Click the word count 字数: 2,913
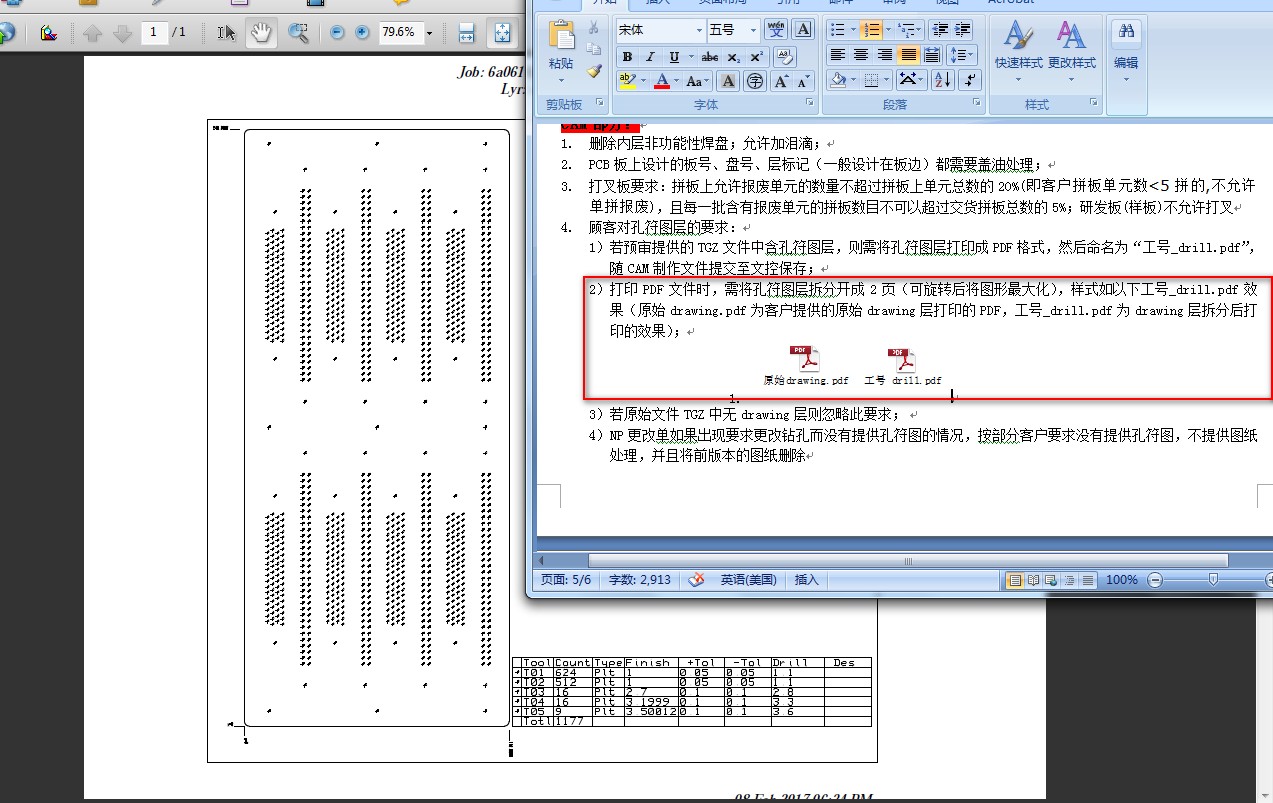Image resolution: width=1273 pixels, height=803 pixels. 638,580
